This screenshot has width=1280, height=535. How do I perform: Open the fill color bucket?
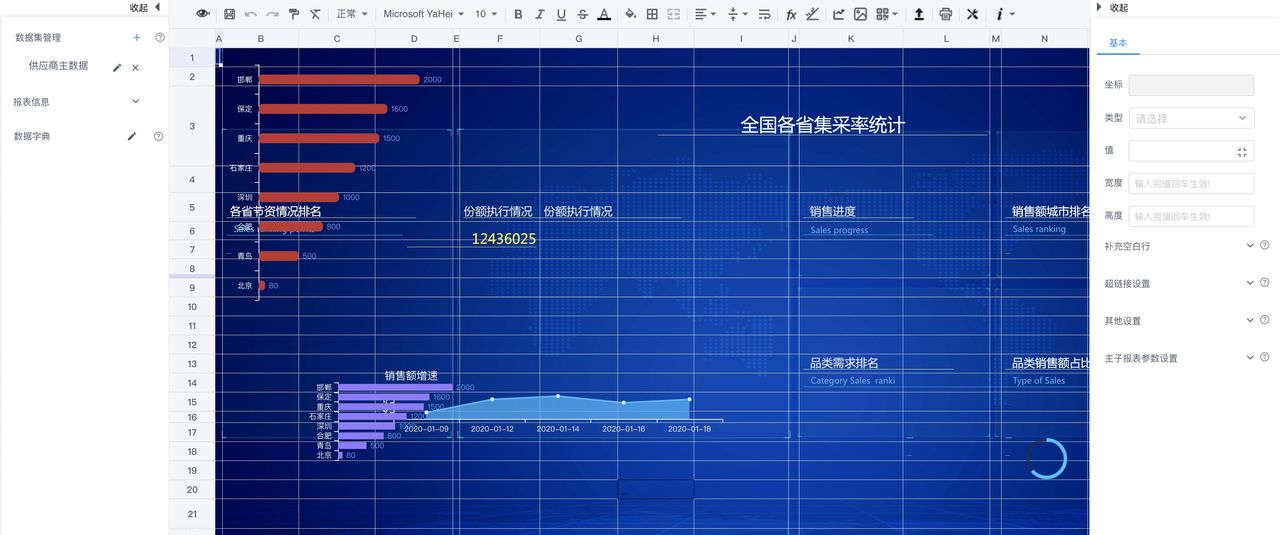click(630, 14)
